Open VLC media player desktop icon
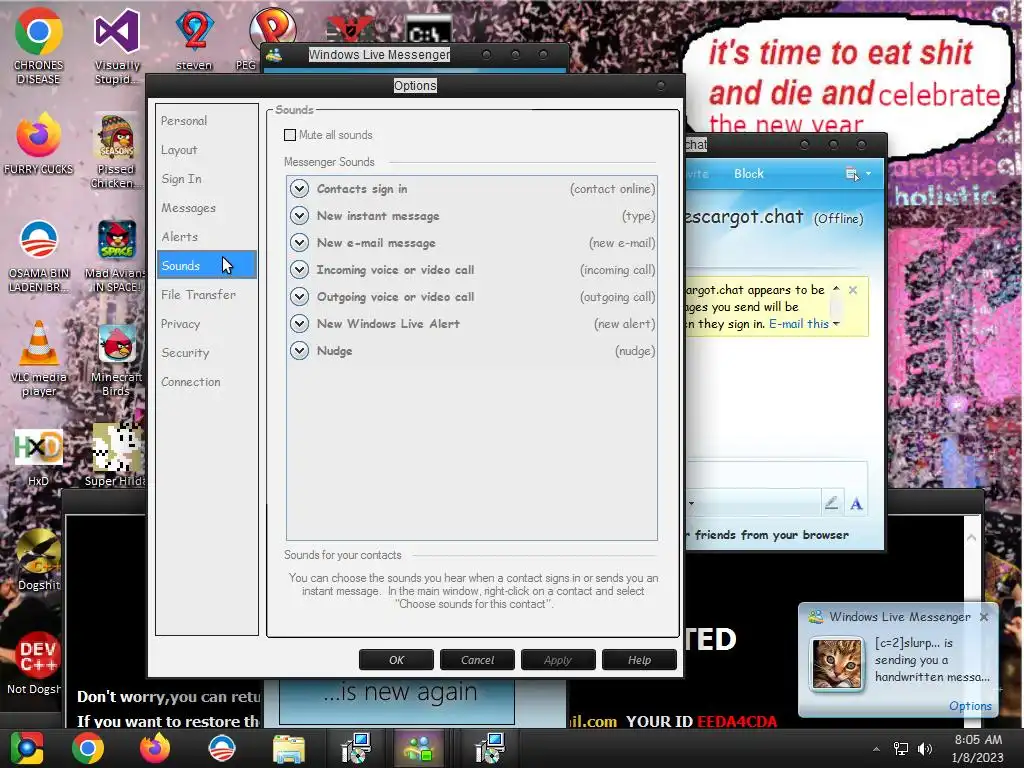 [x=39, y=359]
